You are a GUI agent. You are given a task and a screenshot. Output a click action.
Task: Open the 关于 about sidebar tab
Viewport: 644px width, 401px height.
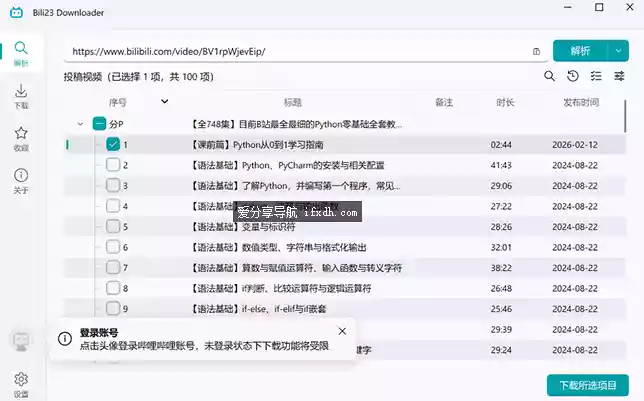point(21,181)
